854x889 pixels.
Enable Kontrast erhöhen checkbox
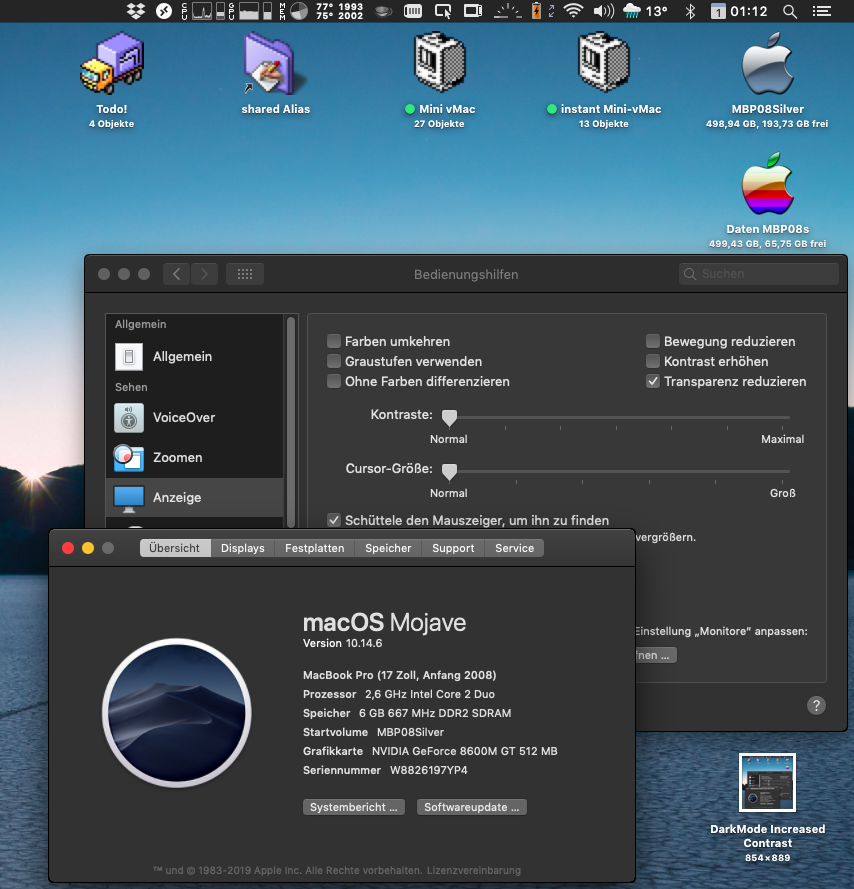(653, 361)
